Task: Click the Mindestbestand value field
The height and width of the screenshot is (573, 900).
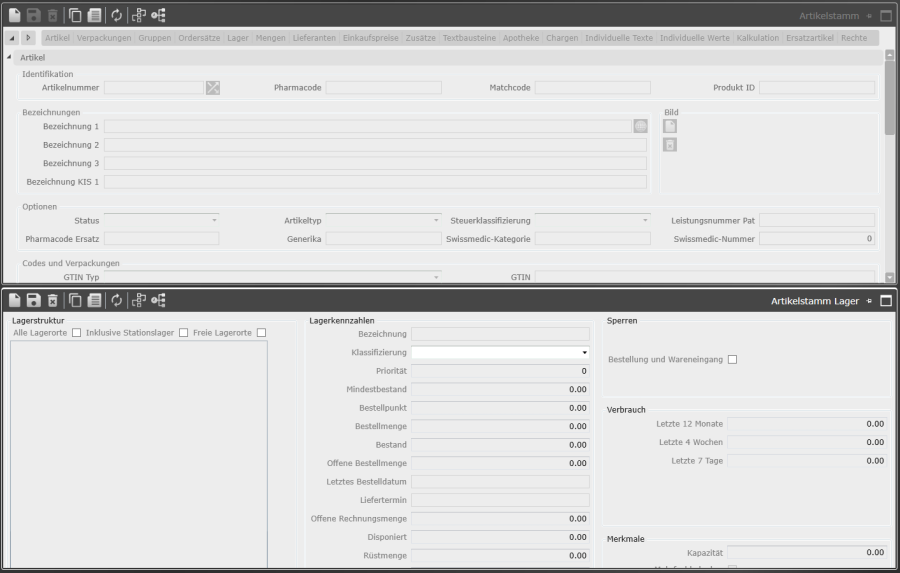Action: [500, 389]
